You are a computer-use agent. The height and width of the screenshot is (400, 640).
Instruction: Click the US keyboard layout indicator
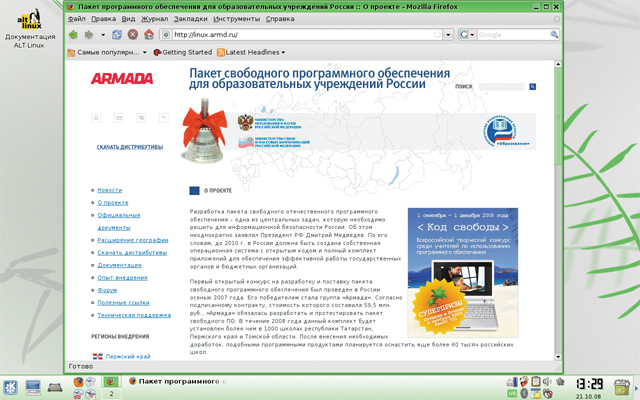[512, 393]
